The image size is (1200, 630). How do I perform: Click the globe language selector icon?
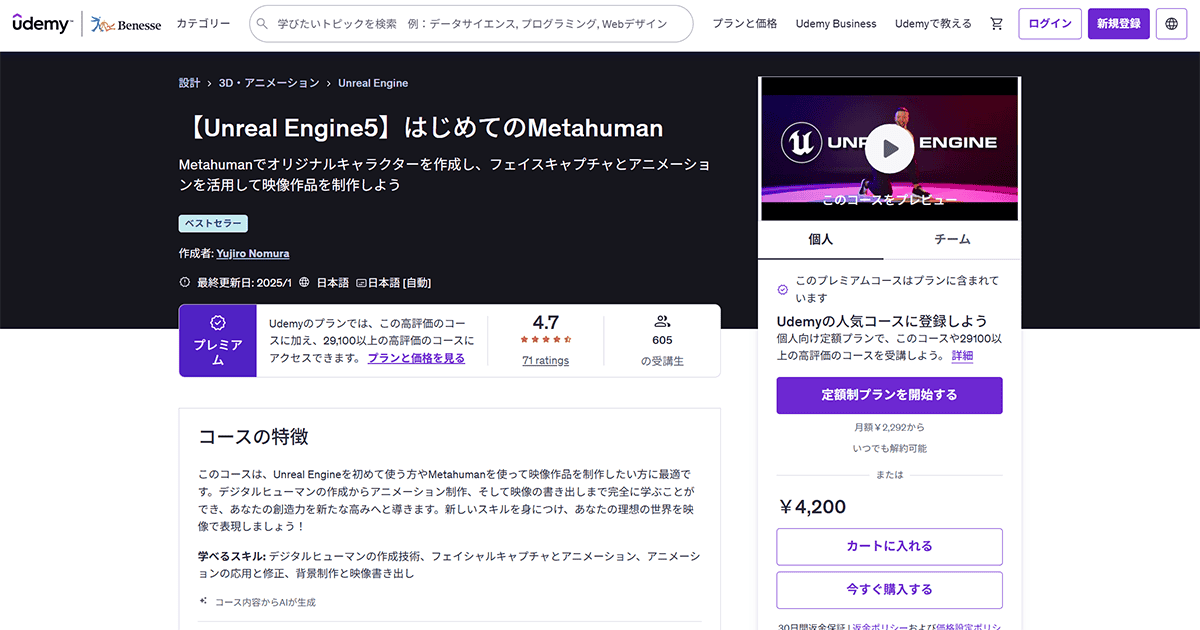(1171, 23)
